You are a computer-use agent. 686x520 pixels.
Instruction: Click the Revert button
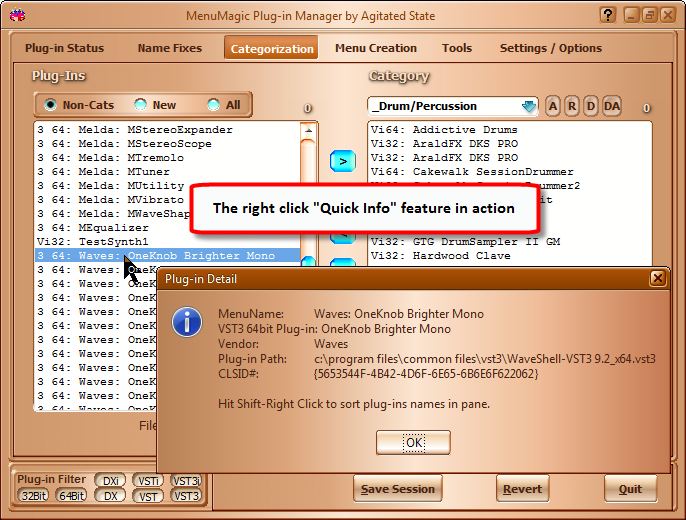(522, 489)
